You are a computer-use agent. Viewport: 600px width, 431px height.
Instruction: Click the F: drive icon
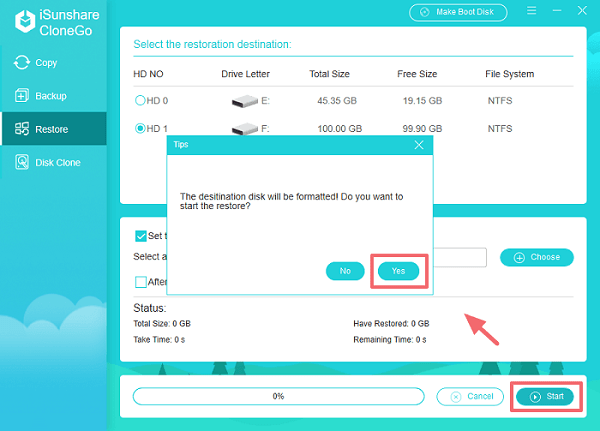(245, 129)
